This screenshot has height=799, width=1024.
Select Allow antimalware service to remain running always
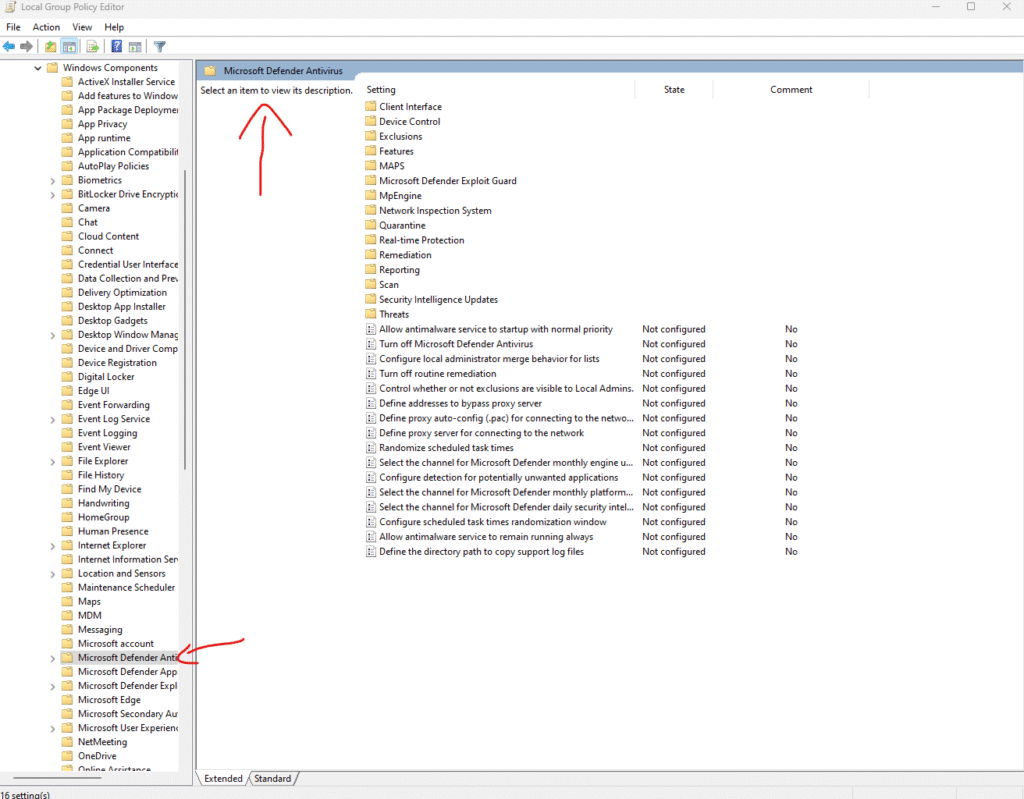tap(486, 537)
